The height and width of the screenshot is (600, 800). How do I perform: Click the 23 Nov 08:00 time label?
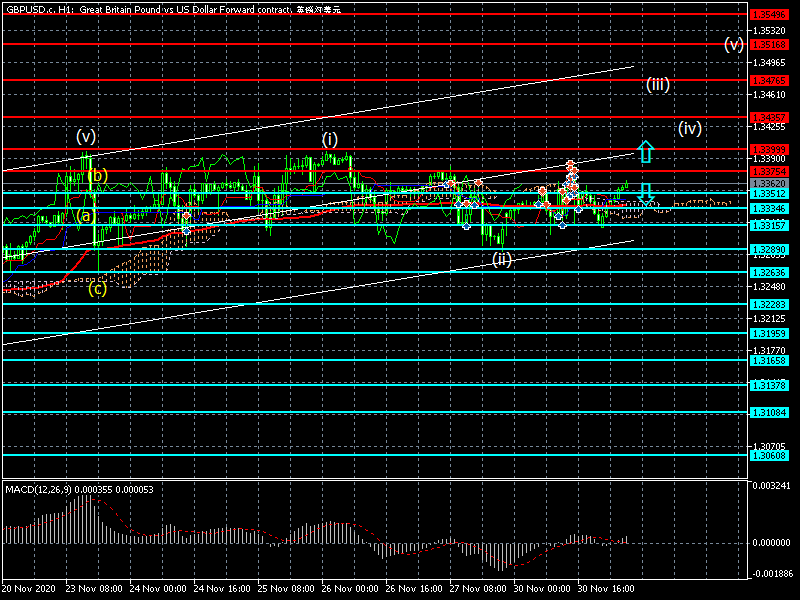[x=94, y=588]
